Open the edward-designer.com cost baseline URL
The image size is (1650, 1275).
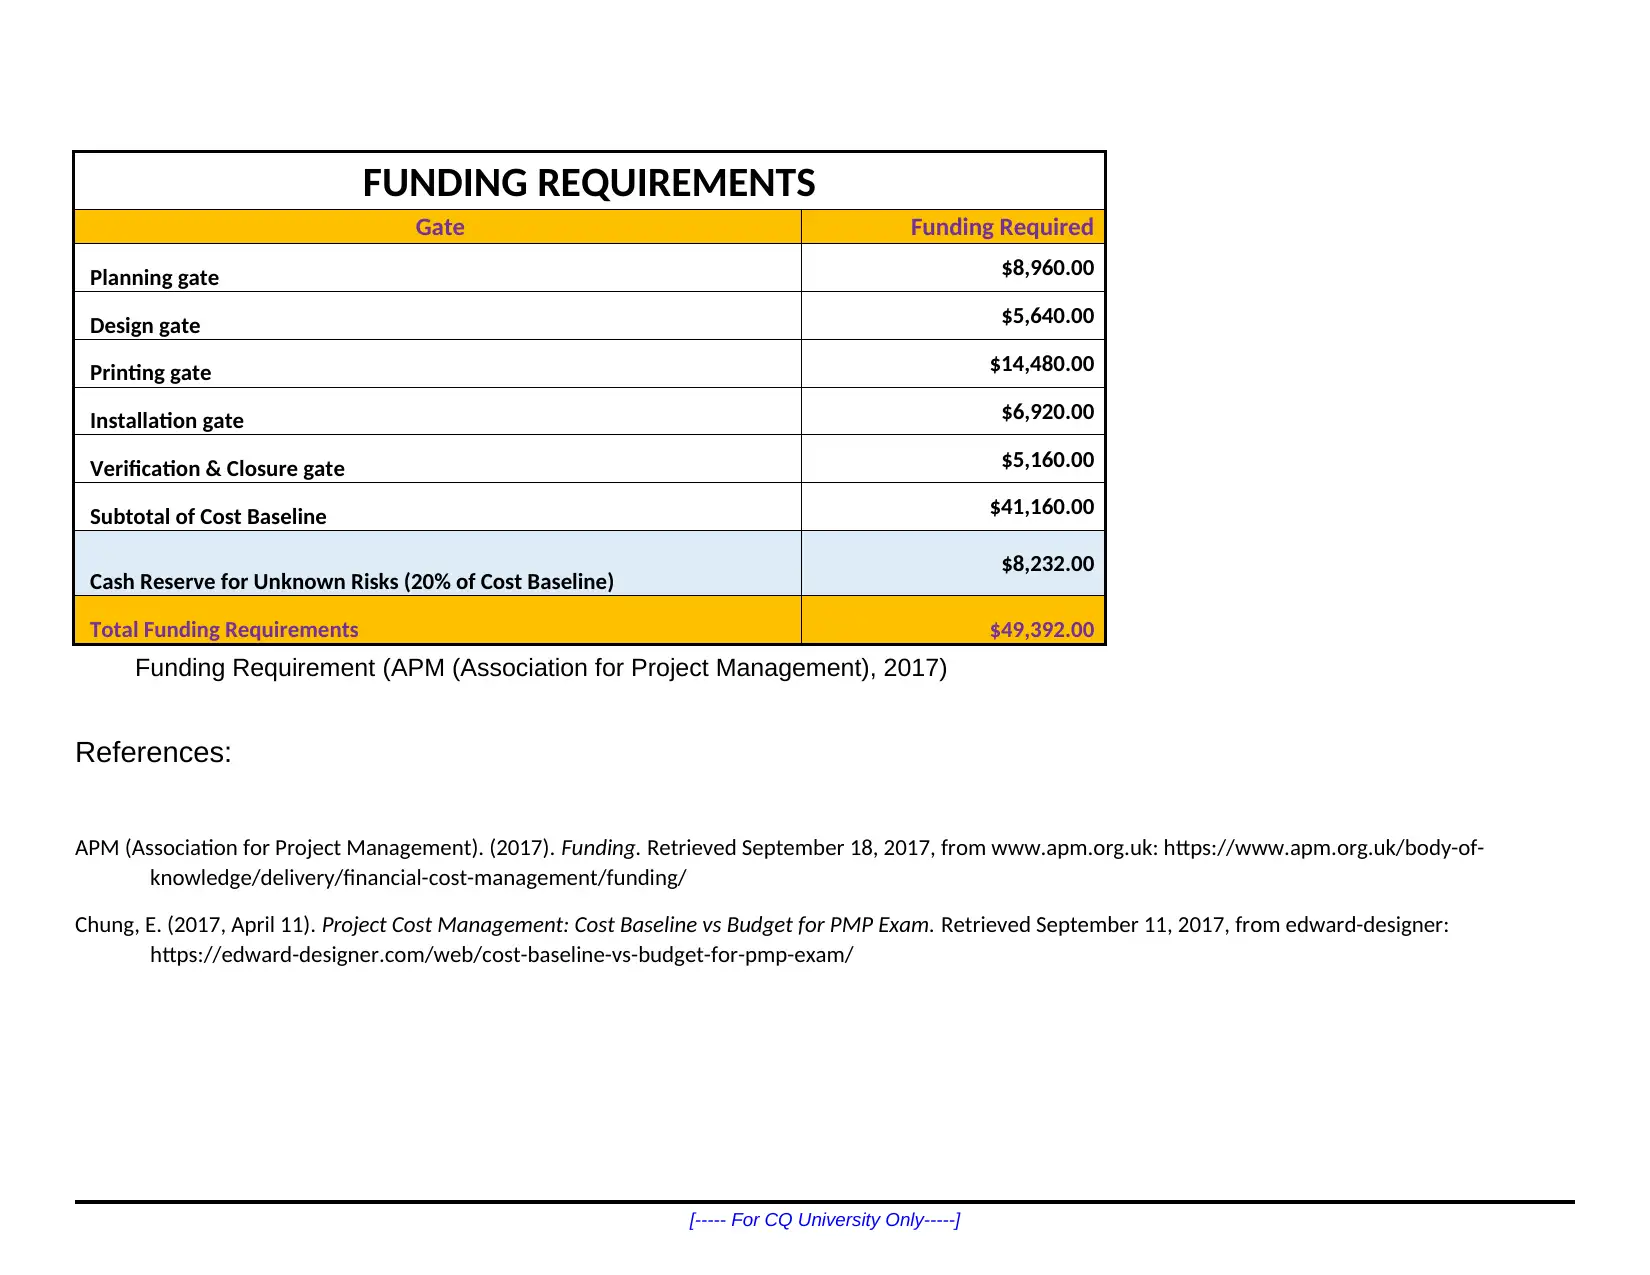[501, 955]
